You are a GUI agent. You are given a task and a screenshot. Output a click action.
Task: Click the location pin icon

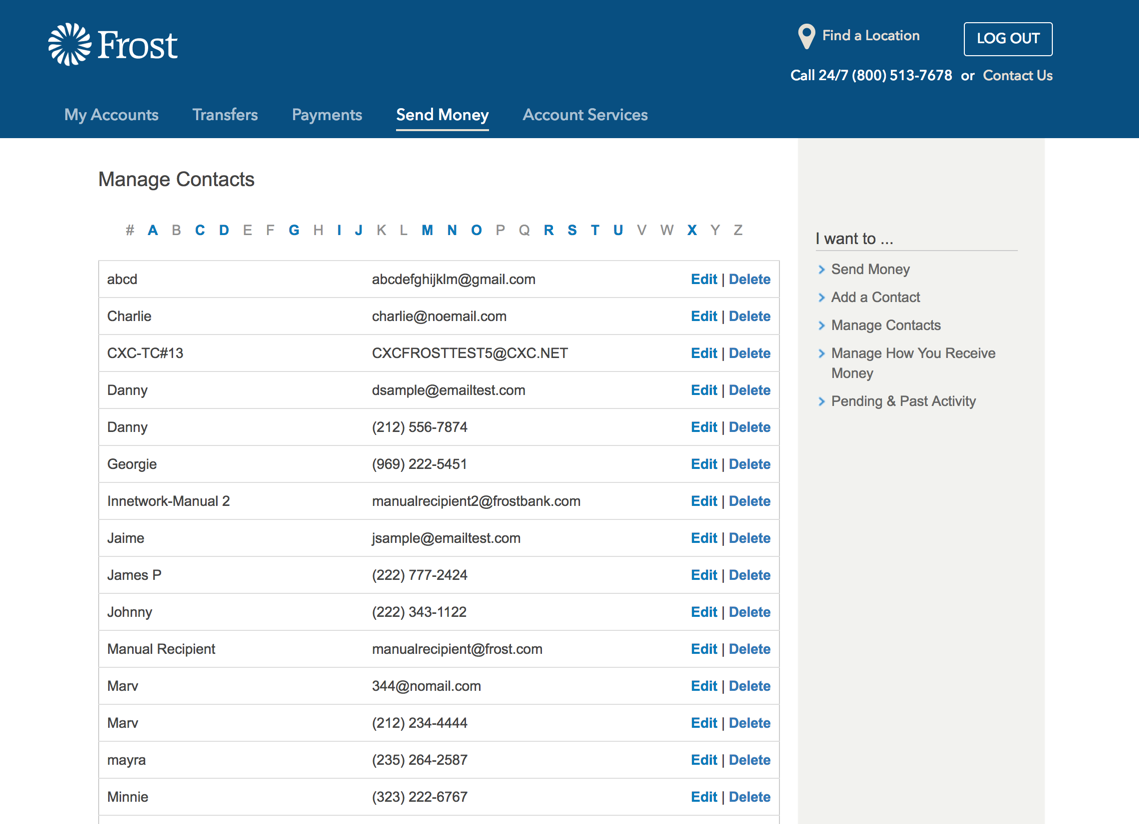(x=806, y=35)
